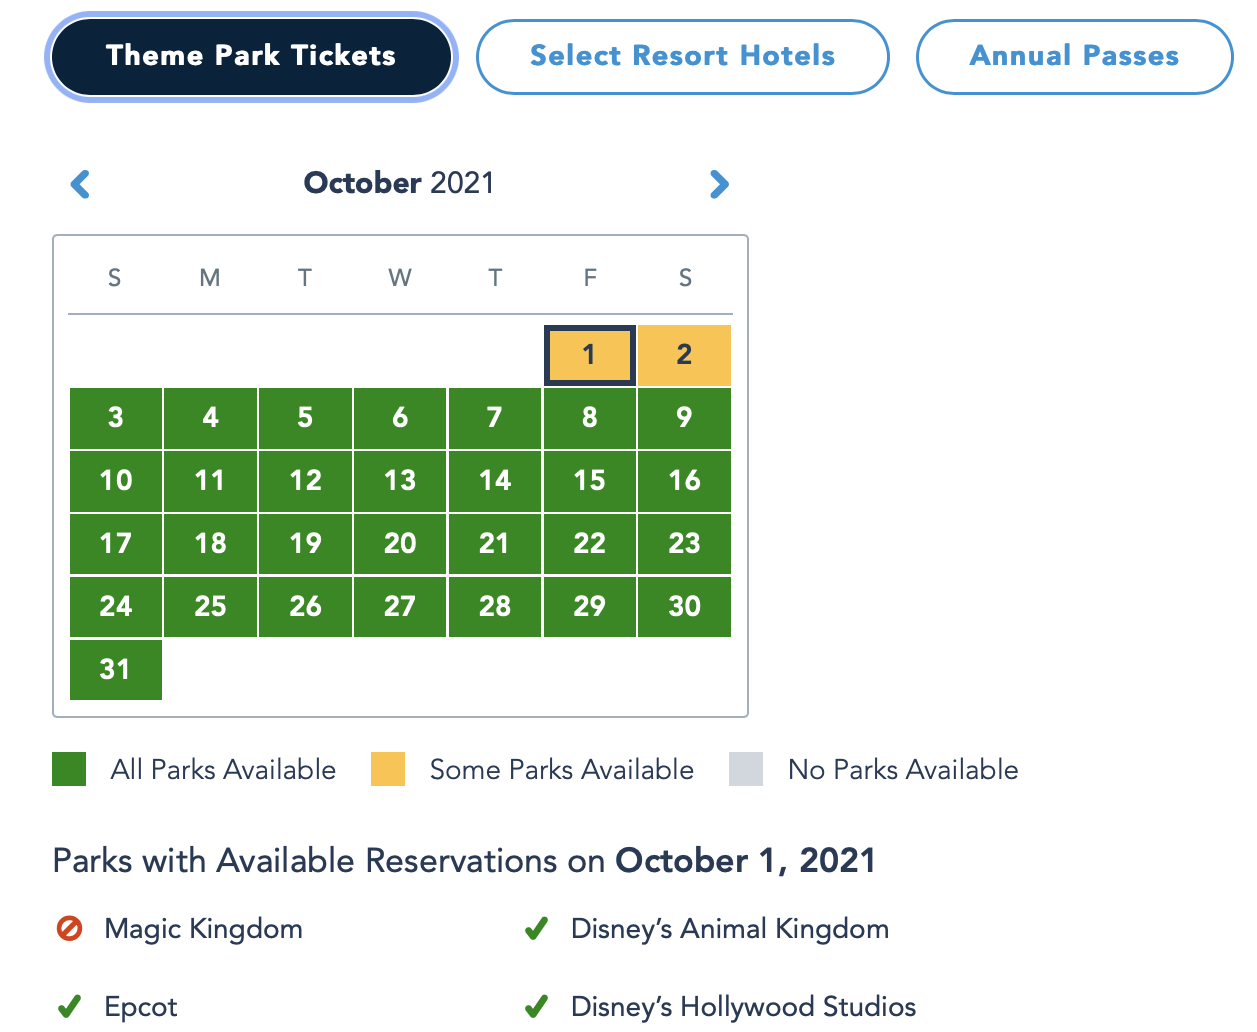This screenshot has height=1032, width=1257.
Task: Go to previous month with left arrow
Action: coord(81,184)
